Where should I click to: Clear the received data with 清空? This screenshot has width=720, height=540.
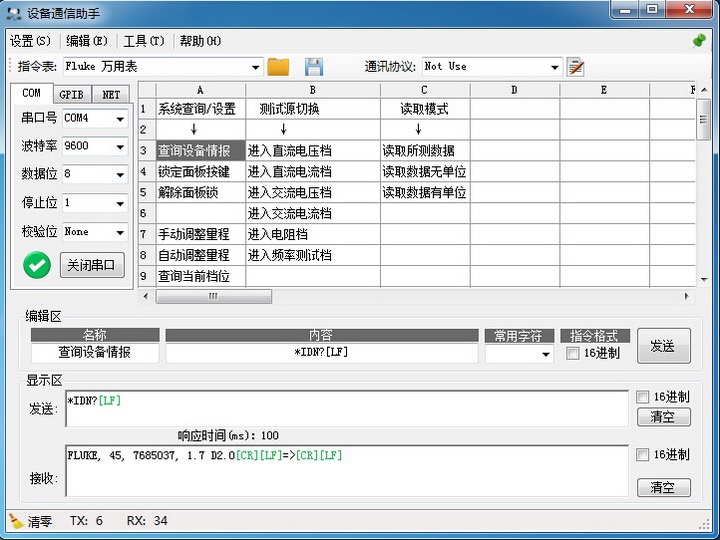click(664, 487)
